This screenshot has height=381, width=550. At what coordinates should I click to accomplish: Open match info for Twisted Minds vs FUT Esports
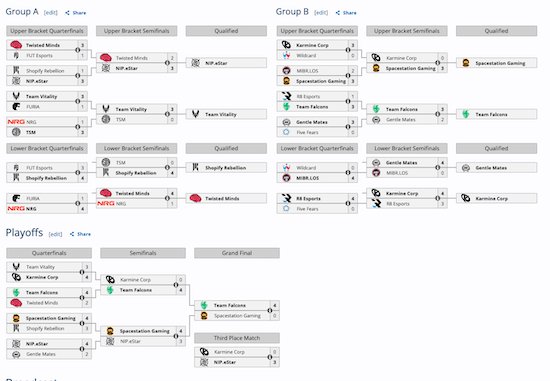(x=78, y=50)
